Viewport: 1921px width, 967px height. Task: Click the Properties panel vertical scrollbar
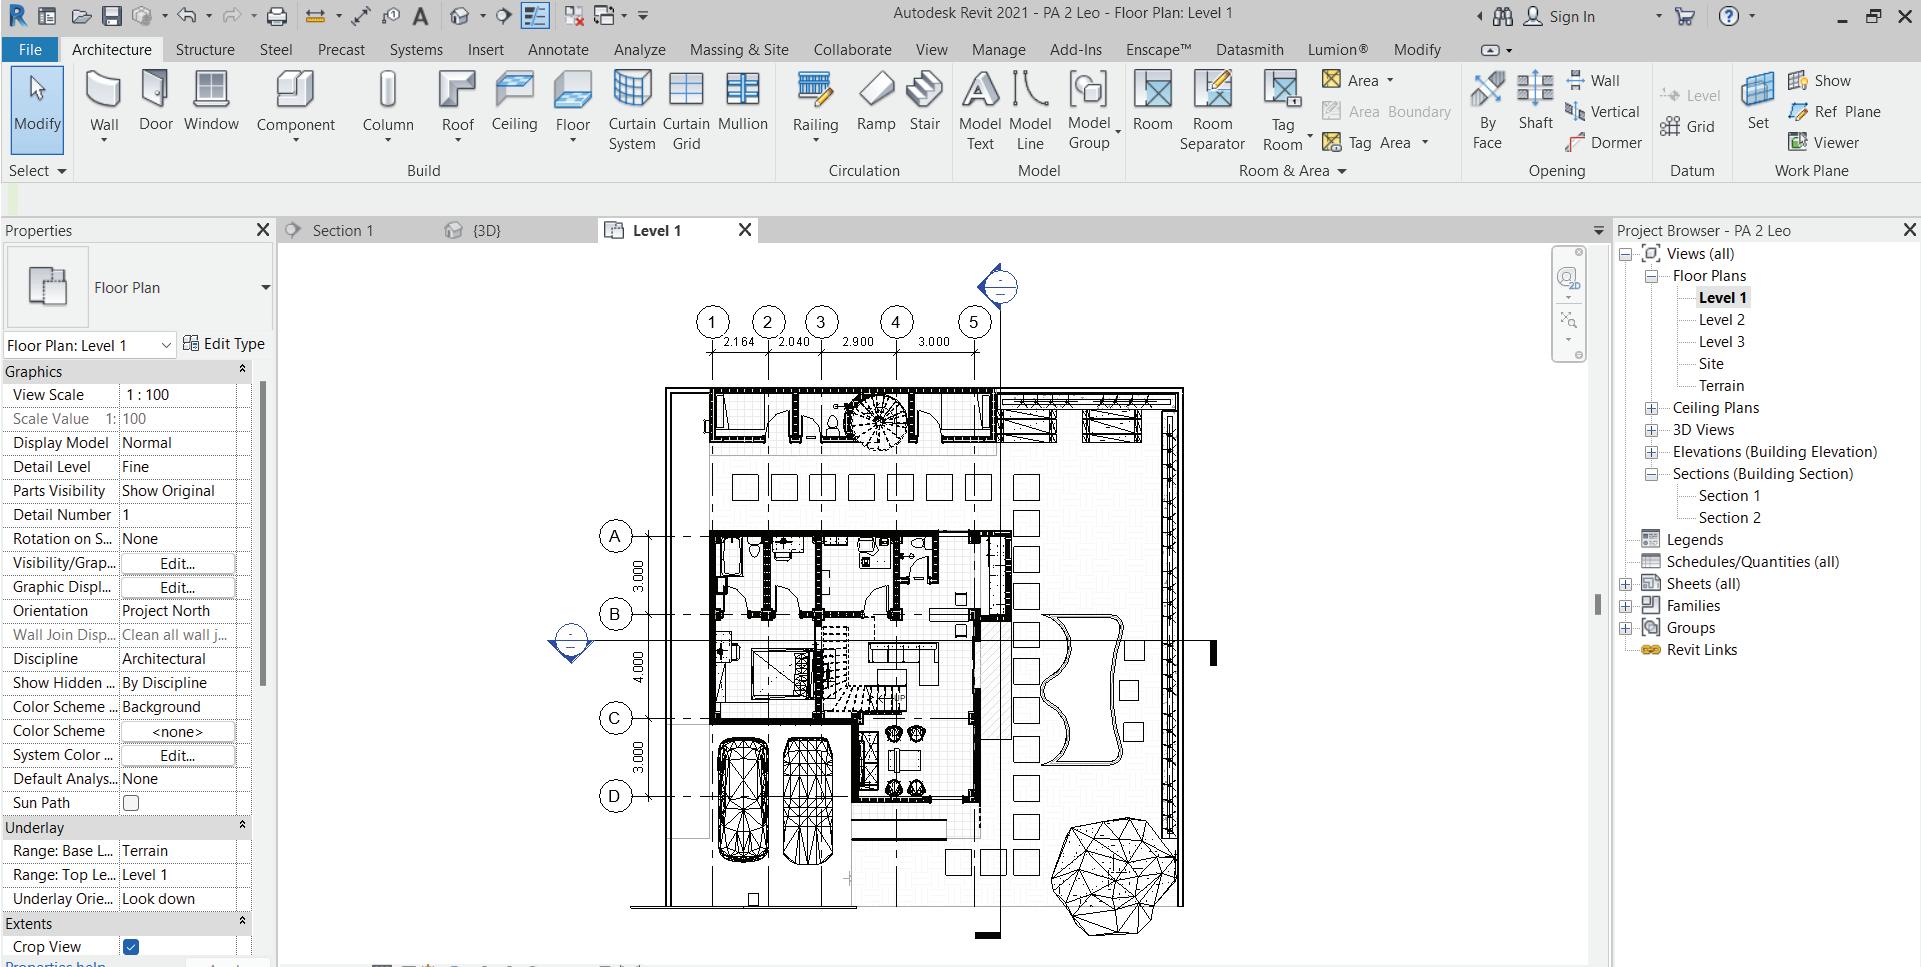pyautogui.click(x=263, y=534)
